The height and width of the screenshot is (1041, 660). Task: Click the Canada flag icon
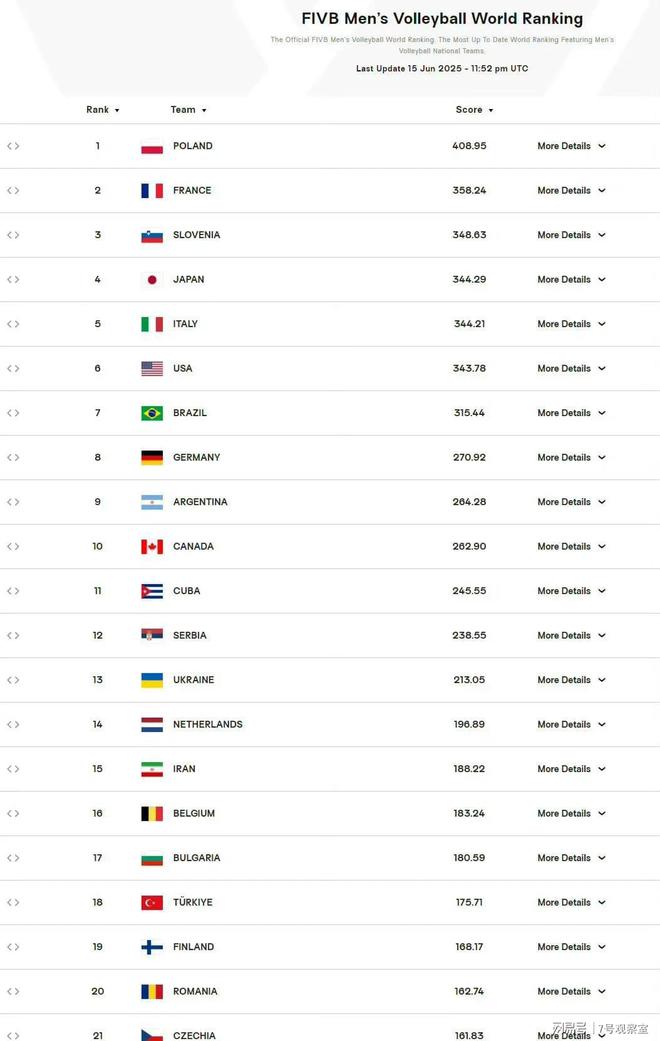click(x=152, y=547)
